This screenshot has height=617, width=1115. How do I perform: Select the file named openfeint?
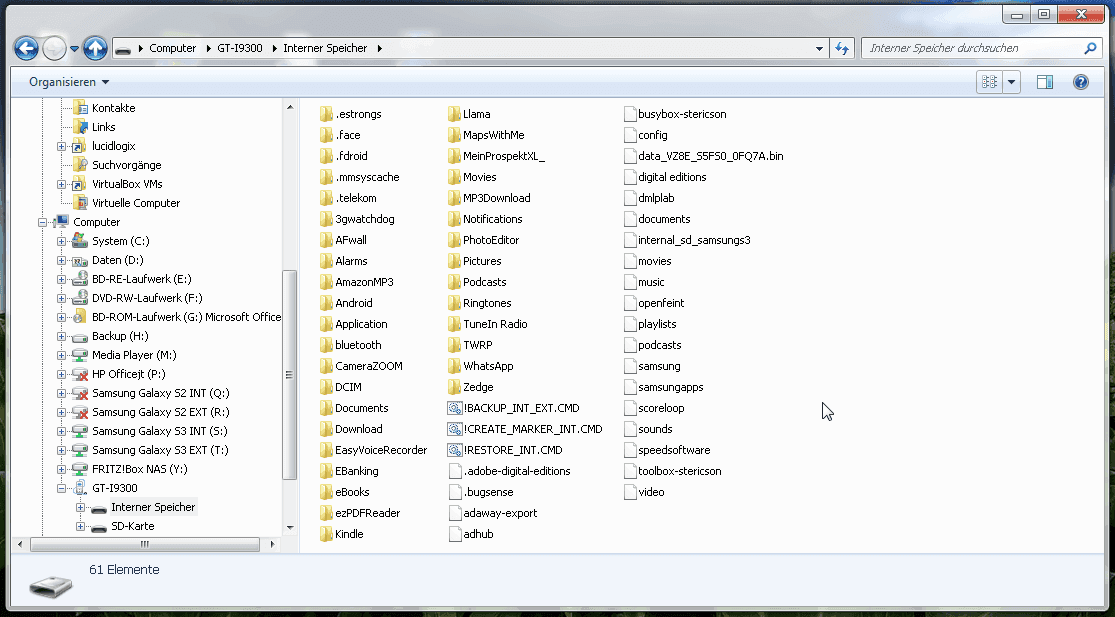pos(661,304)
